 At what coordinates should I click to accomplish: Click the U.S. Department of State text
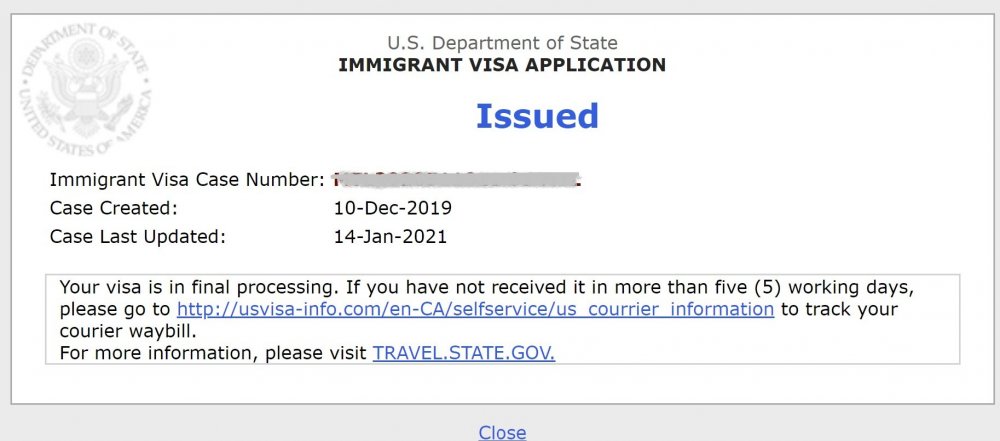point(503,43)
